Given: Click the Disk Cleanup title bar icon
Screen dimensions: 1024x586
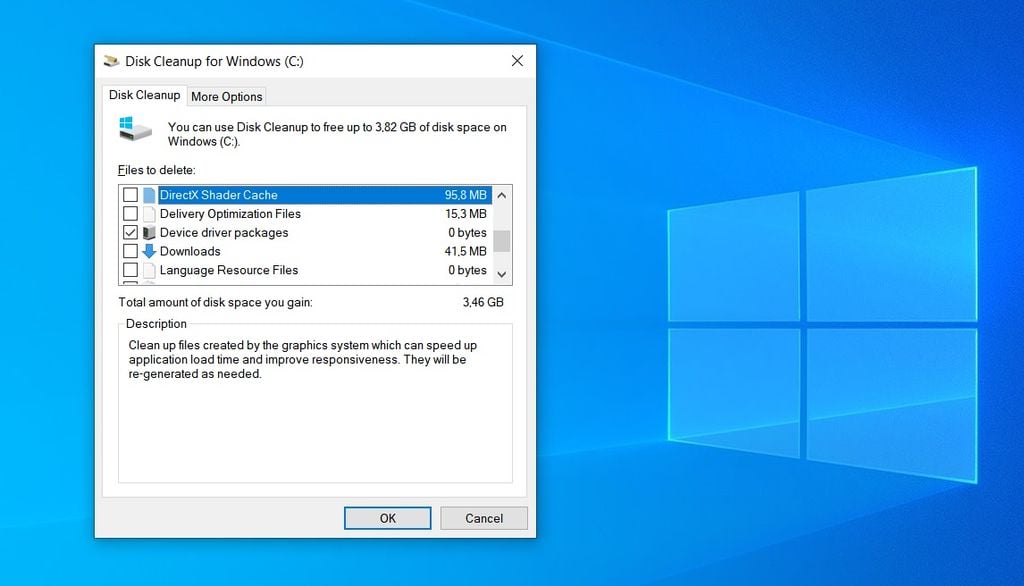Looking at the screenshot, I should click(x=111, y=61).
